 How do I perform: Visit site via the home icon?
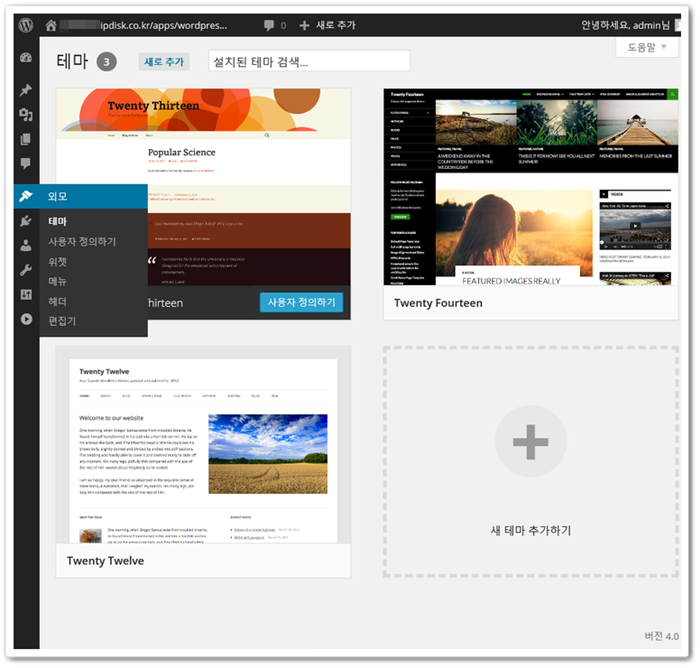(51, 25)
